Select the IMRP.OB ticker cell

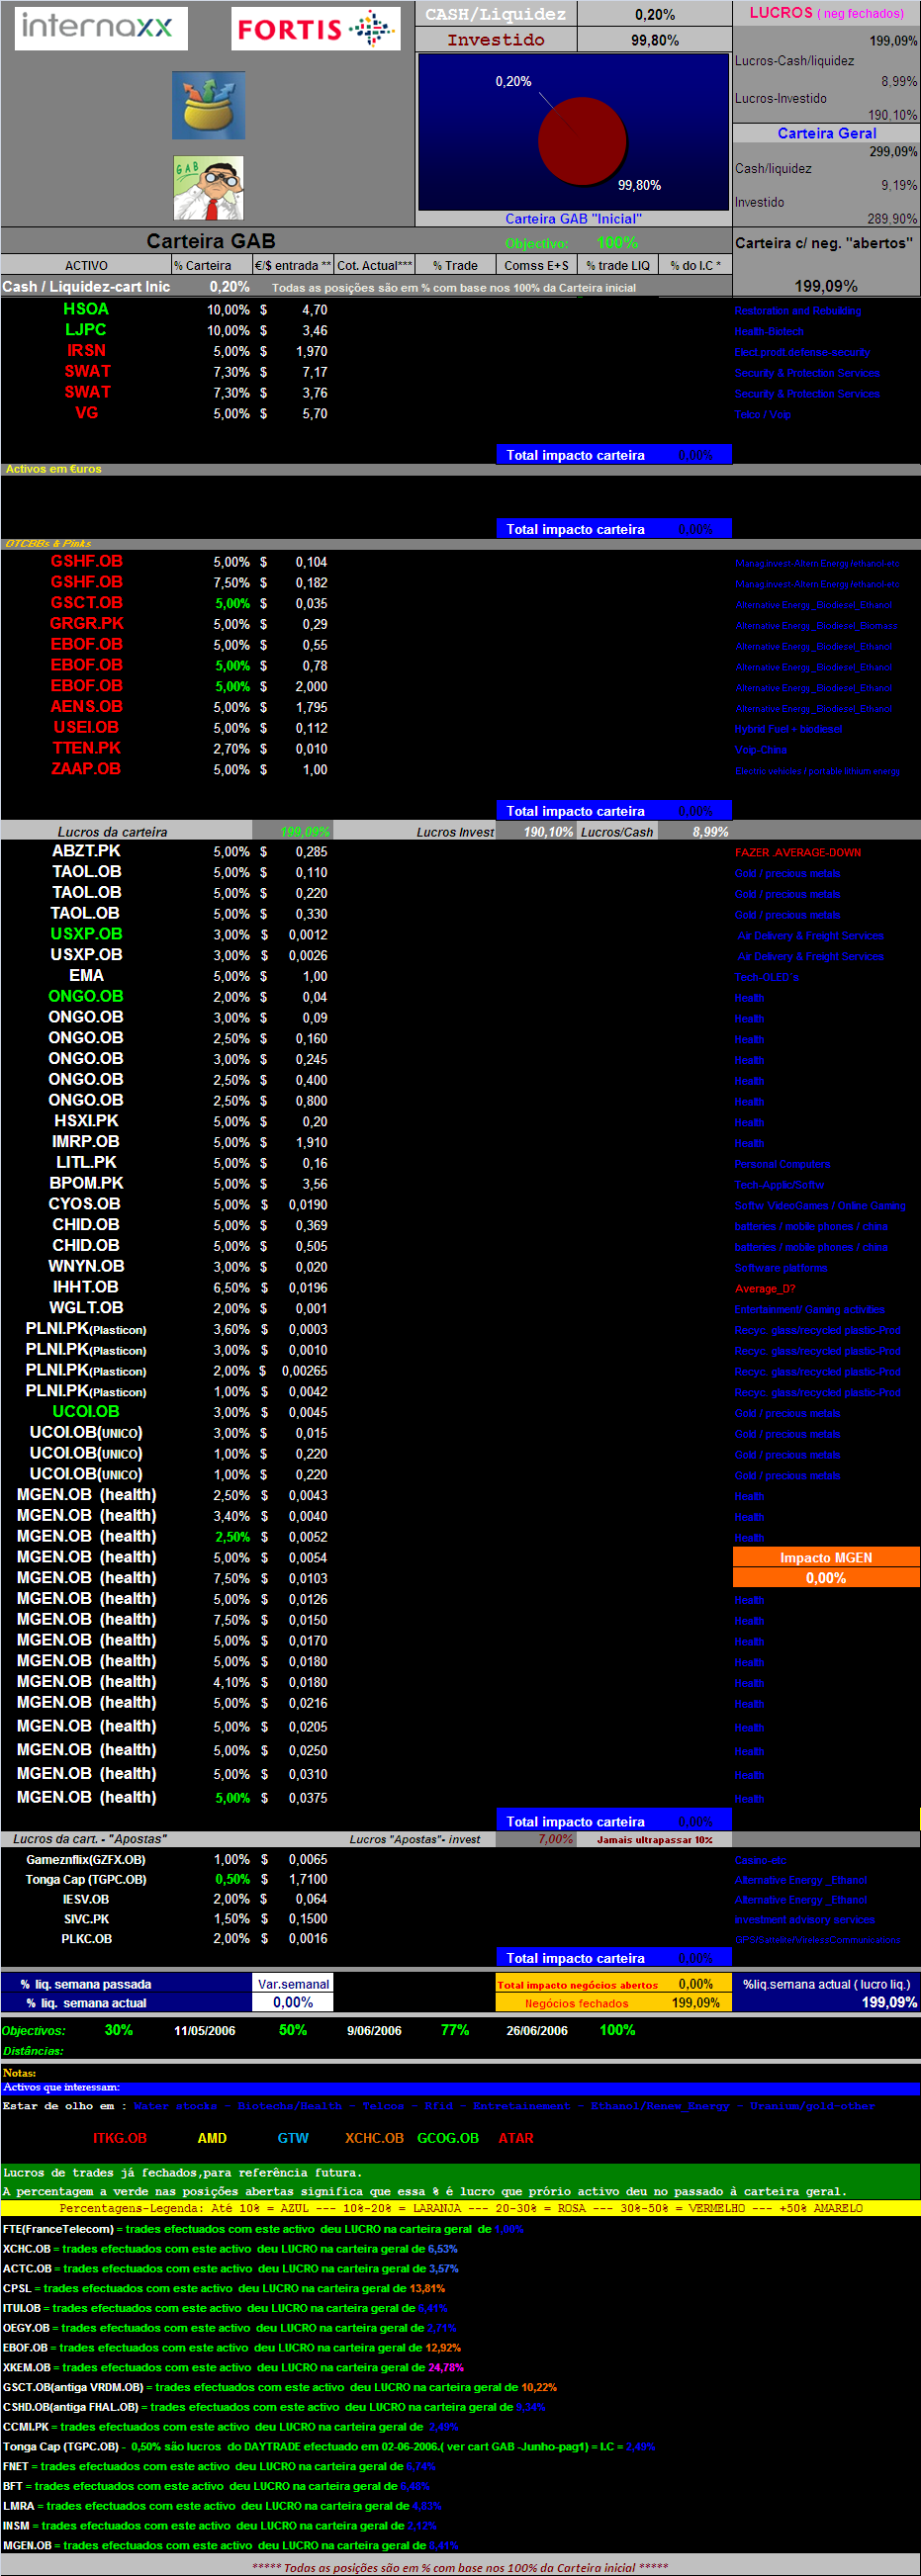point(86,1142)
